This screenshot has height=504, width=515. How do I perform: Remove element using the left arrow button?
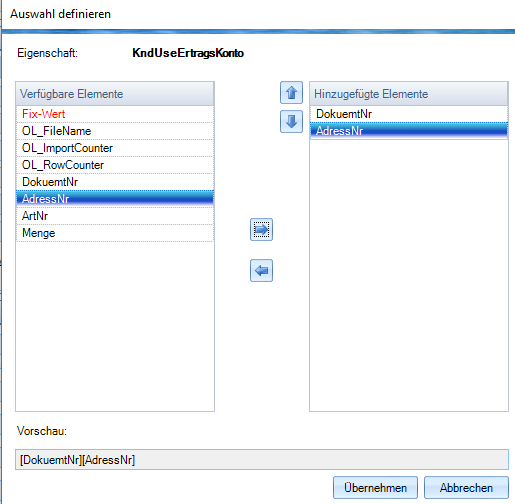point(261,270)
